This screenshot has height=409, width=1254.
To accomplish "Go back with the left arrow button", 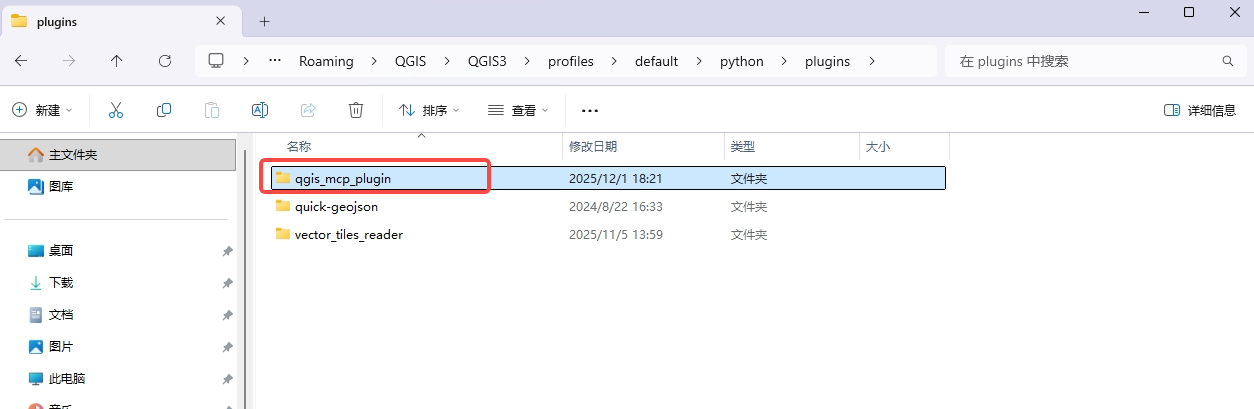I will point(21,61).
